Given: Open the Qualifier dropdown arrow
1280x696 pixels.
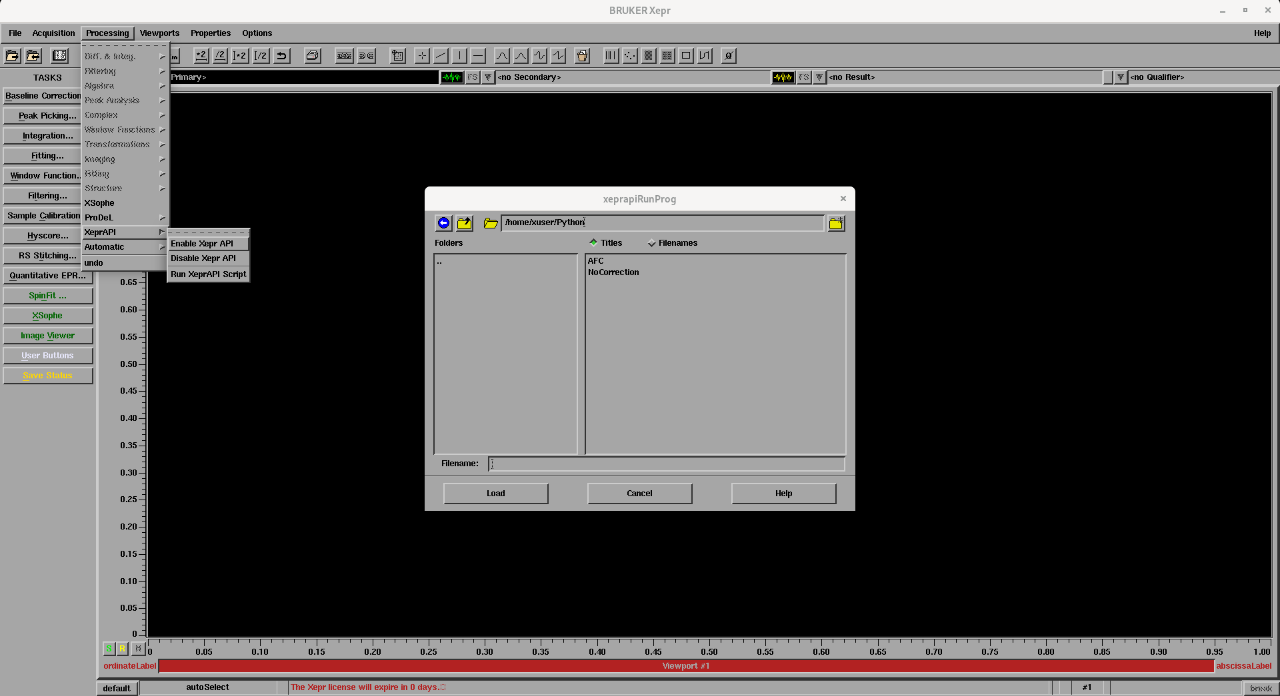Looking at the screenshot, I should coord(1120,77).
